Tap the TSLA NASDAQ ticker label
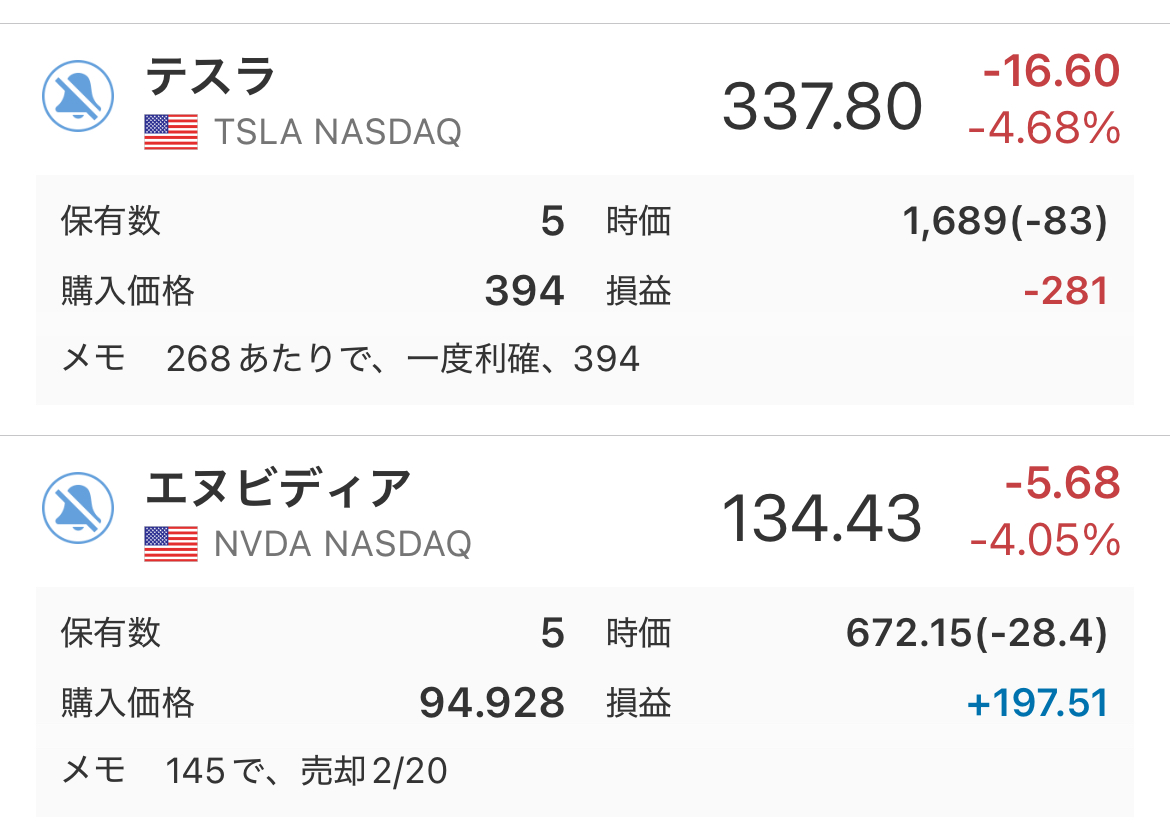The width and height of the screenshot is (1170, 834). pos(338,132)
